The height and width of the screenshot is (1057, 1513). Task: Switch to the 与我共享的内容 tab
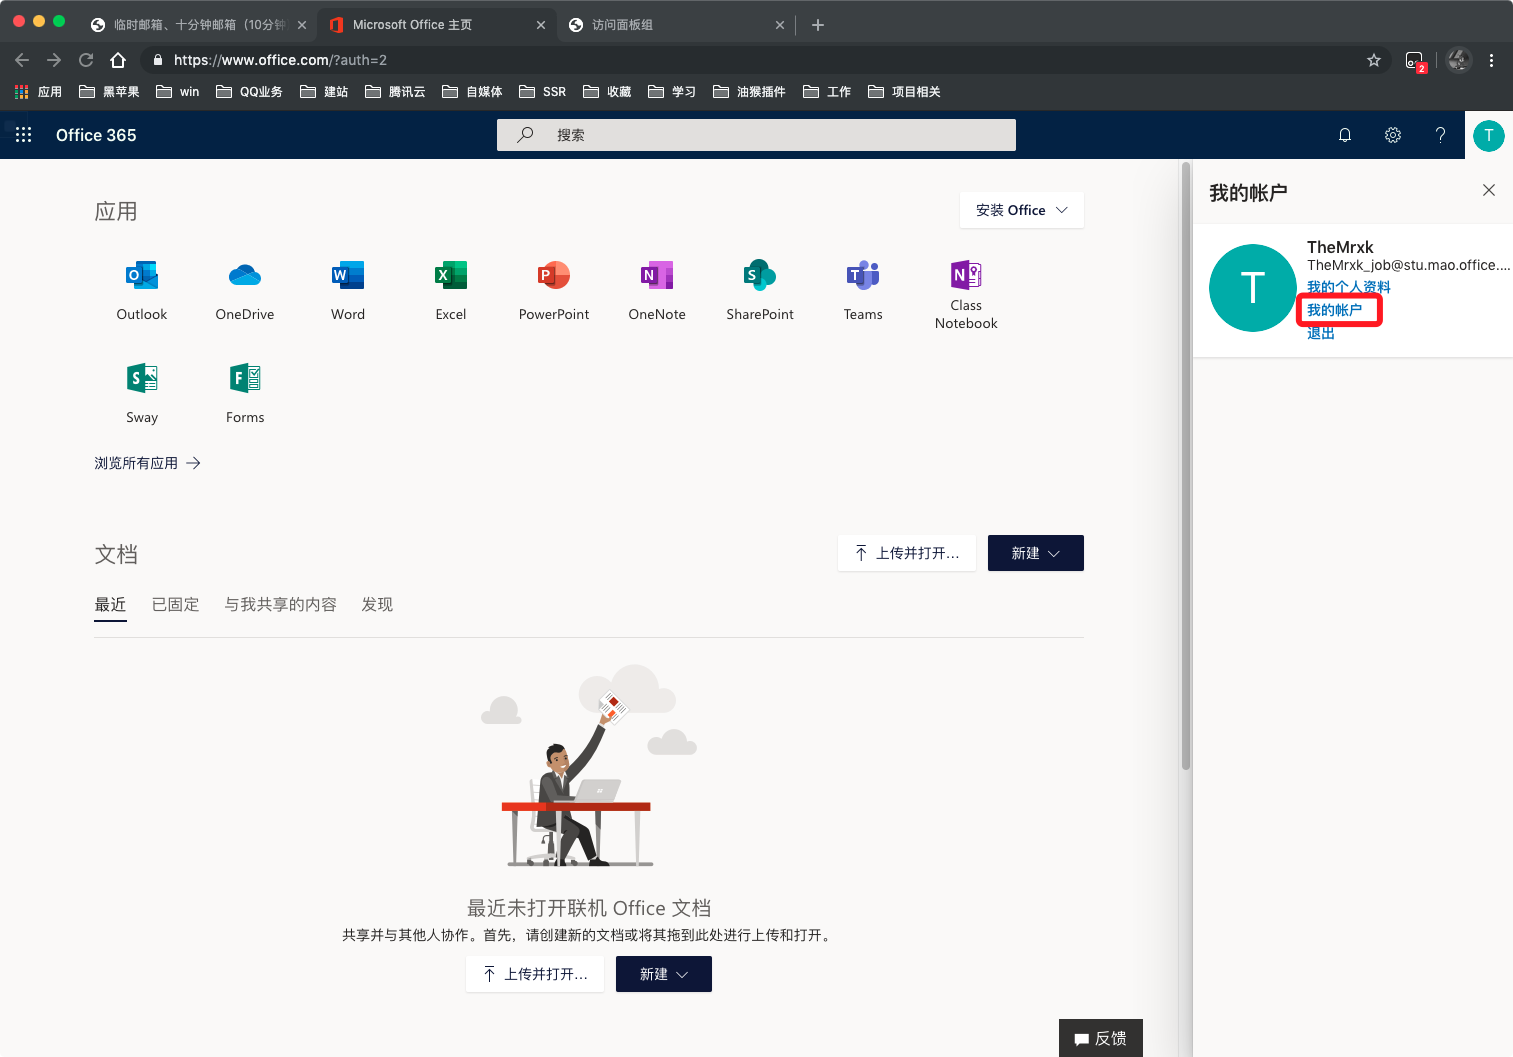coord(280,605)
